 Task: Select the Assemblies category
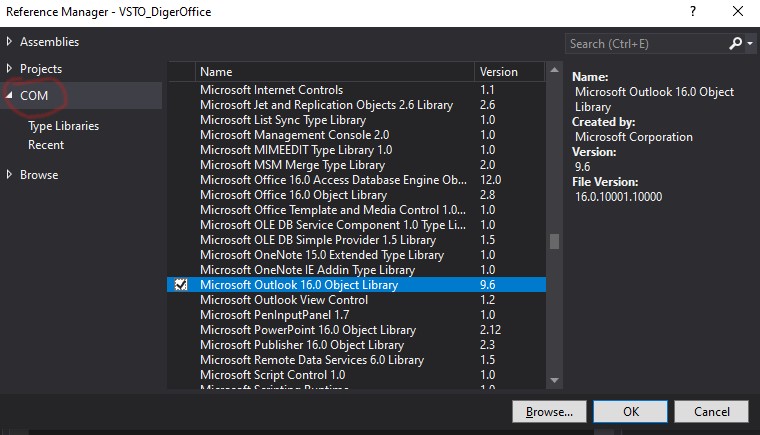pyautogui.click(x=49, y=42)
